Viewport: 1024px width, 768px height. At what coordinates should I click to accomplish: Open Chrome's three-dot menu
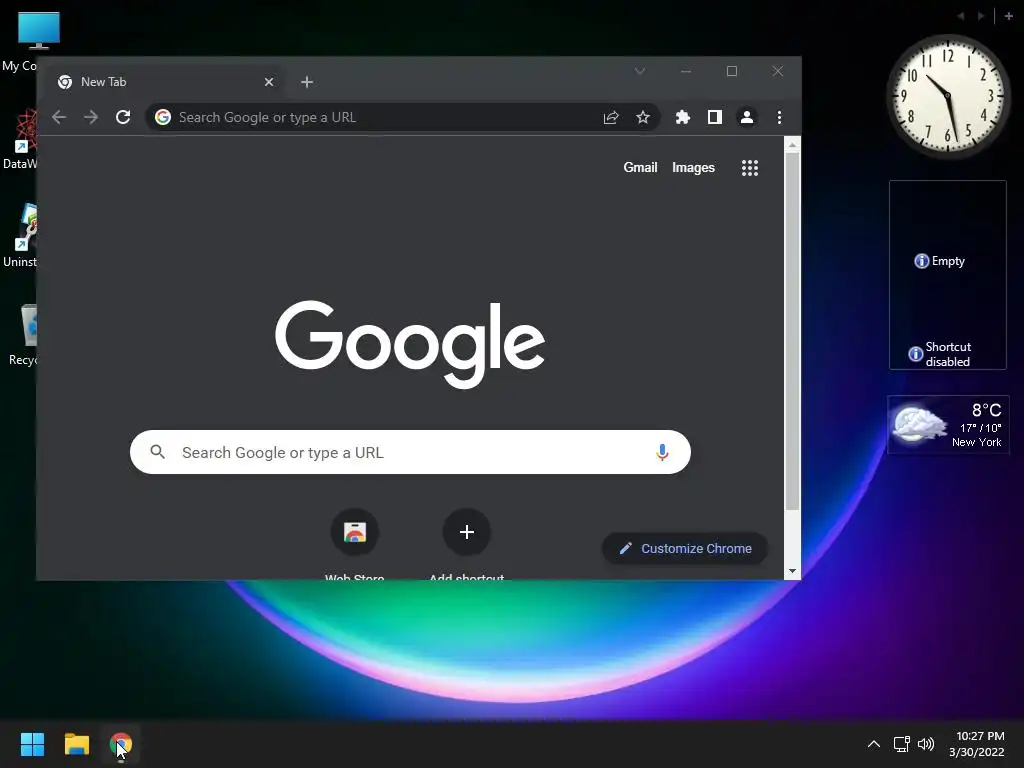click(778, 117)
